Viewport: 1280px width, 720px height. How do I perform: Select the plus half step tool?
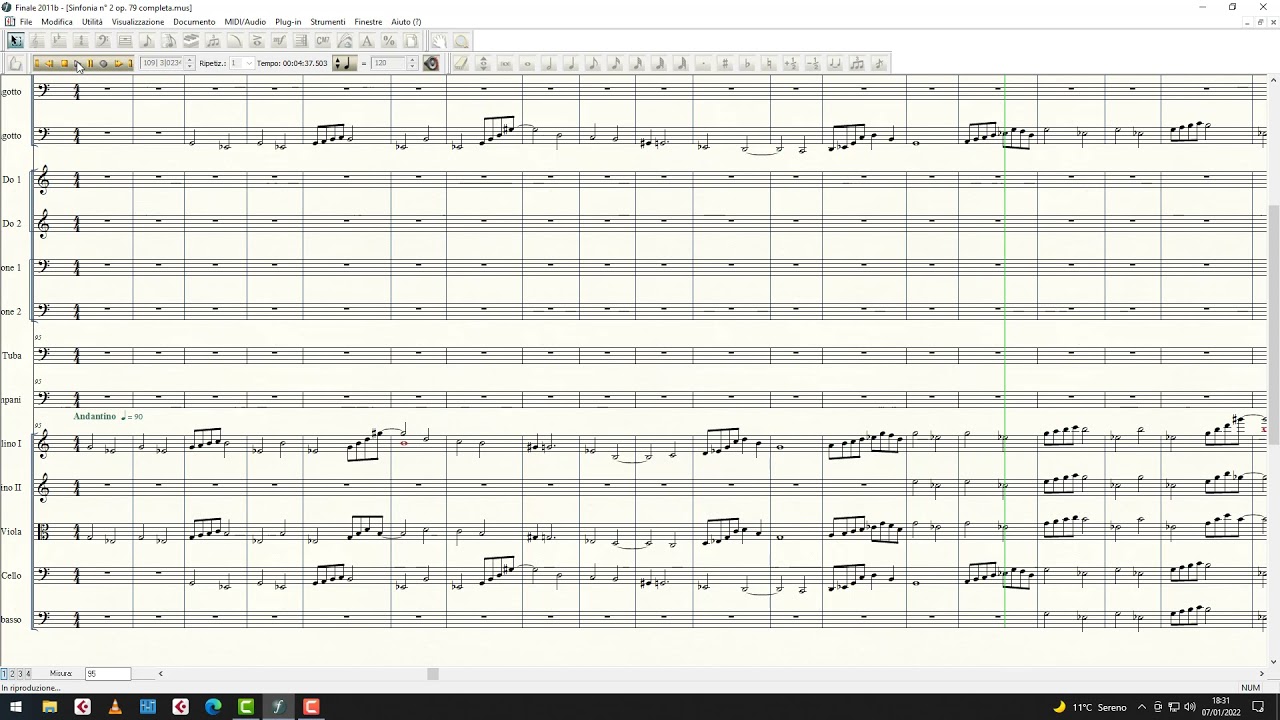(x=790, y=63)
